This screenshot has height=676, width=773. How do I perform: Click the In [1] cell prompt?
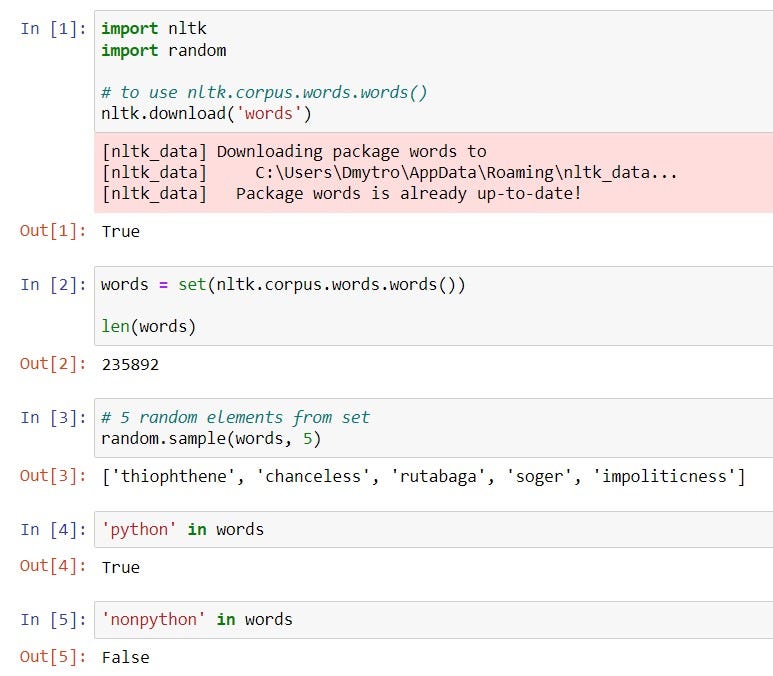tap(53, 29)
